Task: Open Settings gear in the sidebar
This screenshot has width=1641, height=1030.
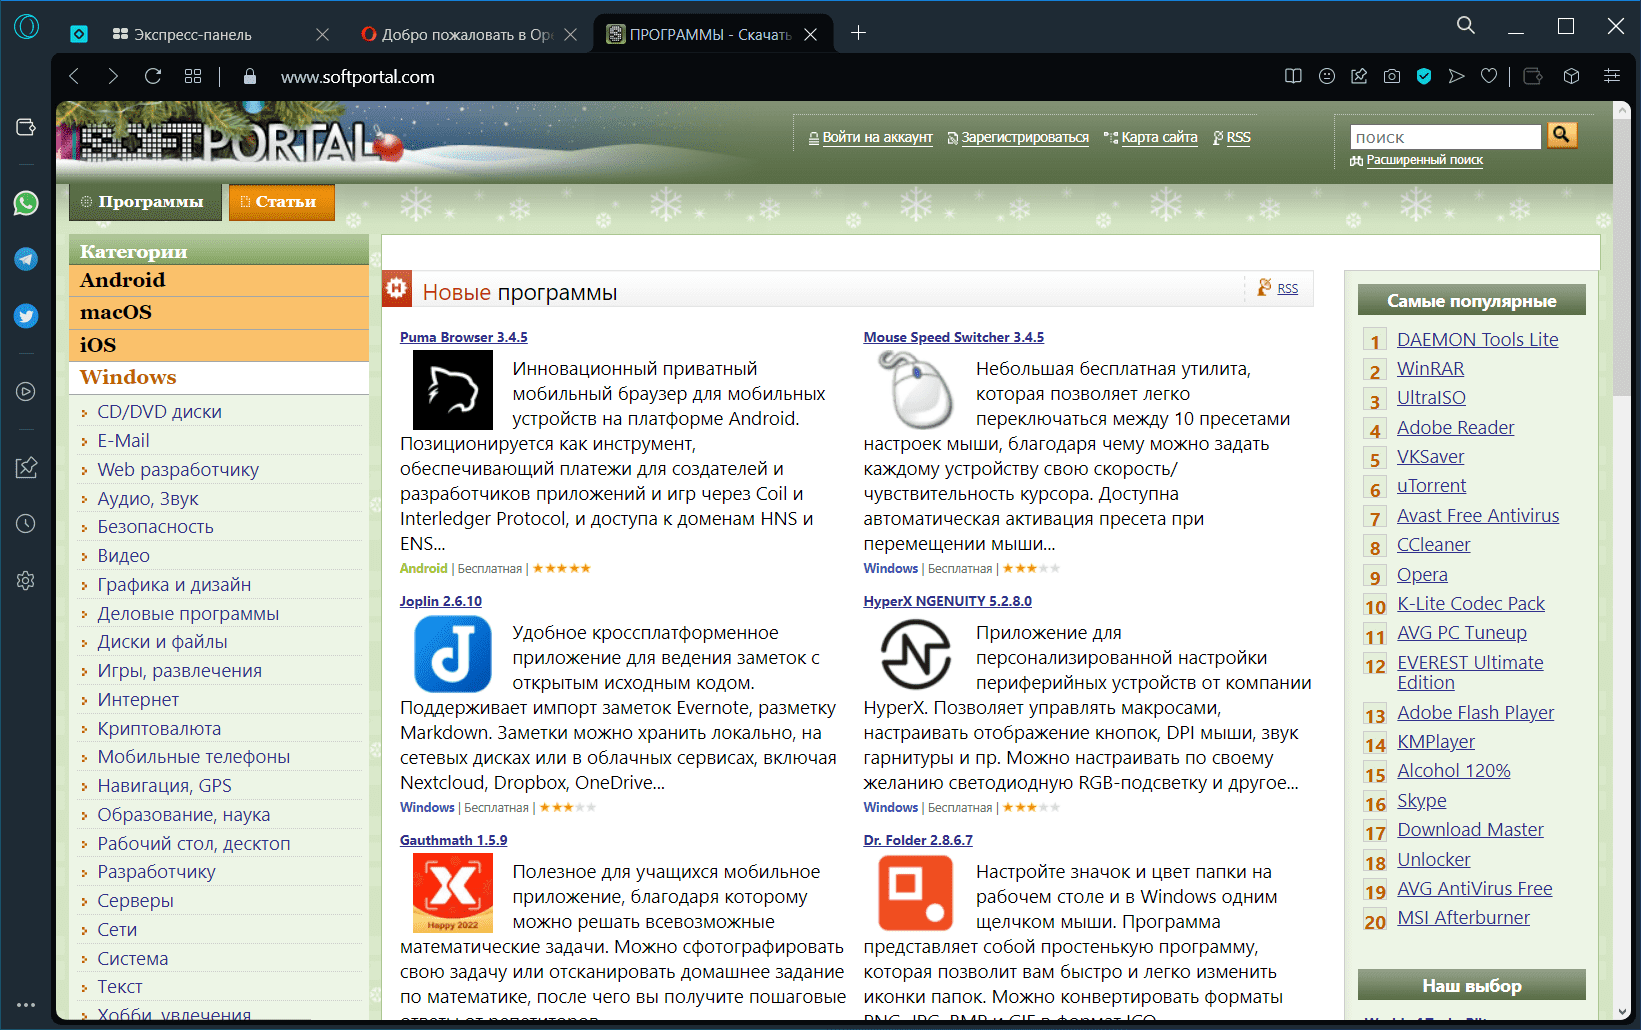Action: click(x=26, y=580)
